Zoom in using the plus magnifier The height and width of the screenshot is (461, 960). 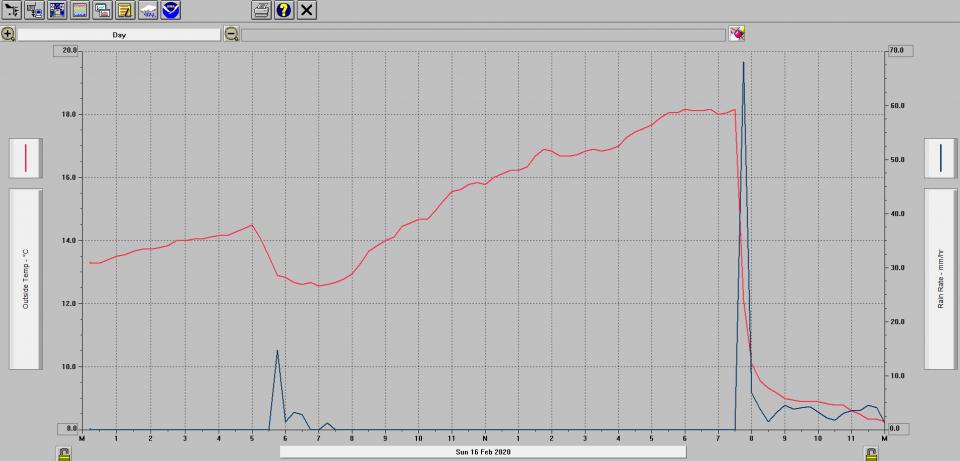pos(8,34)
